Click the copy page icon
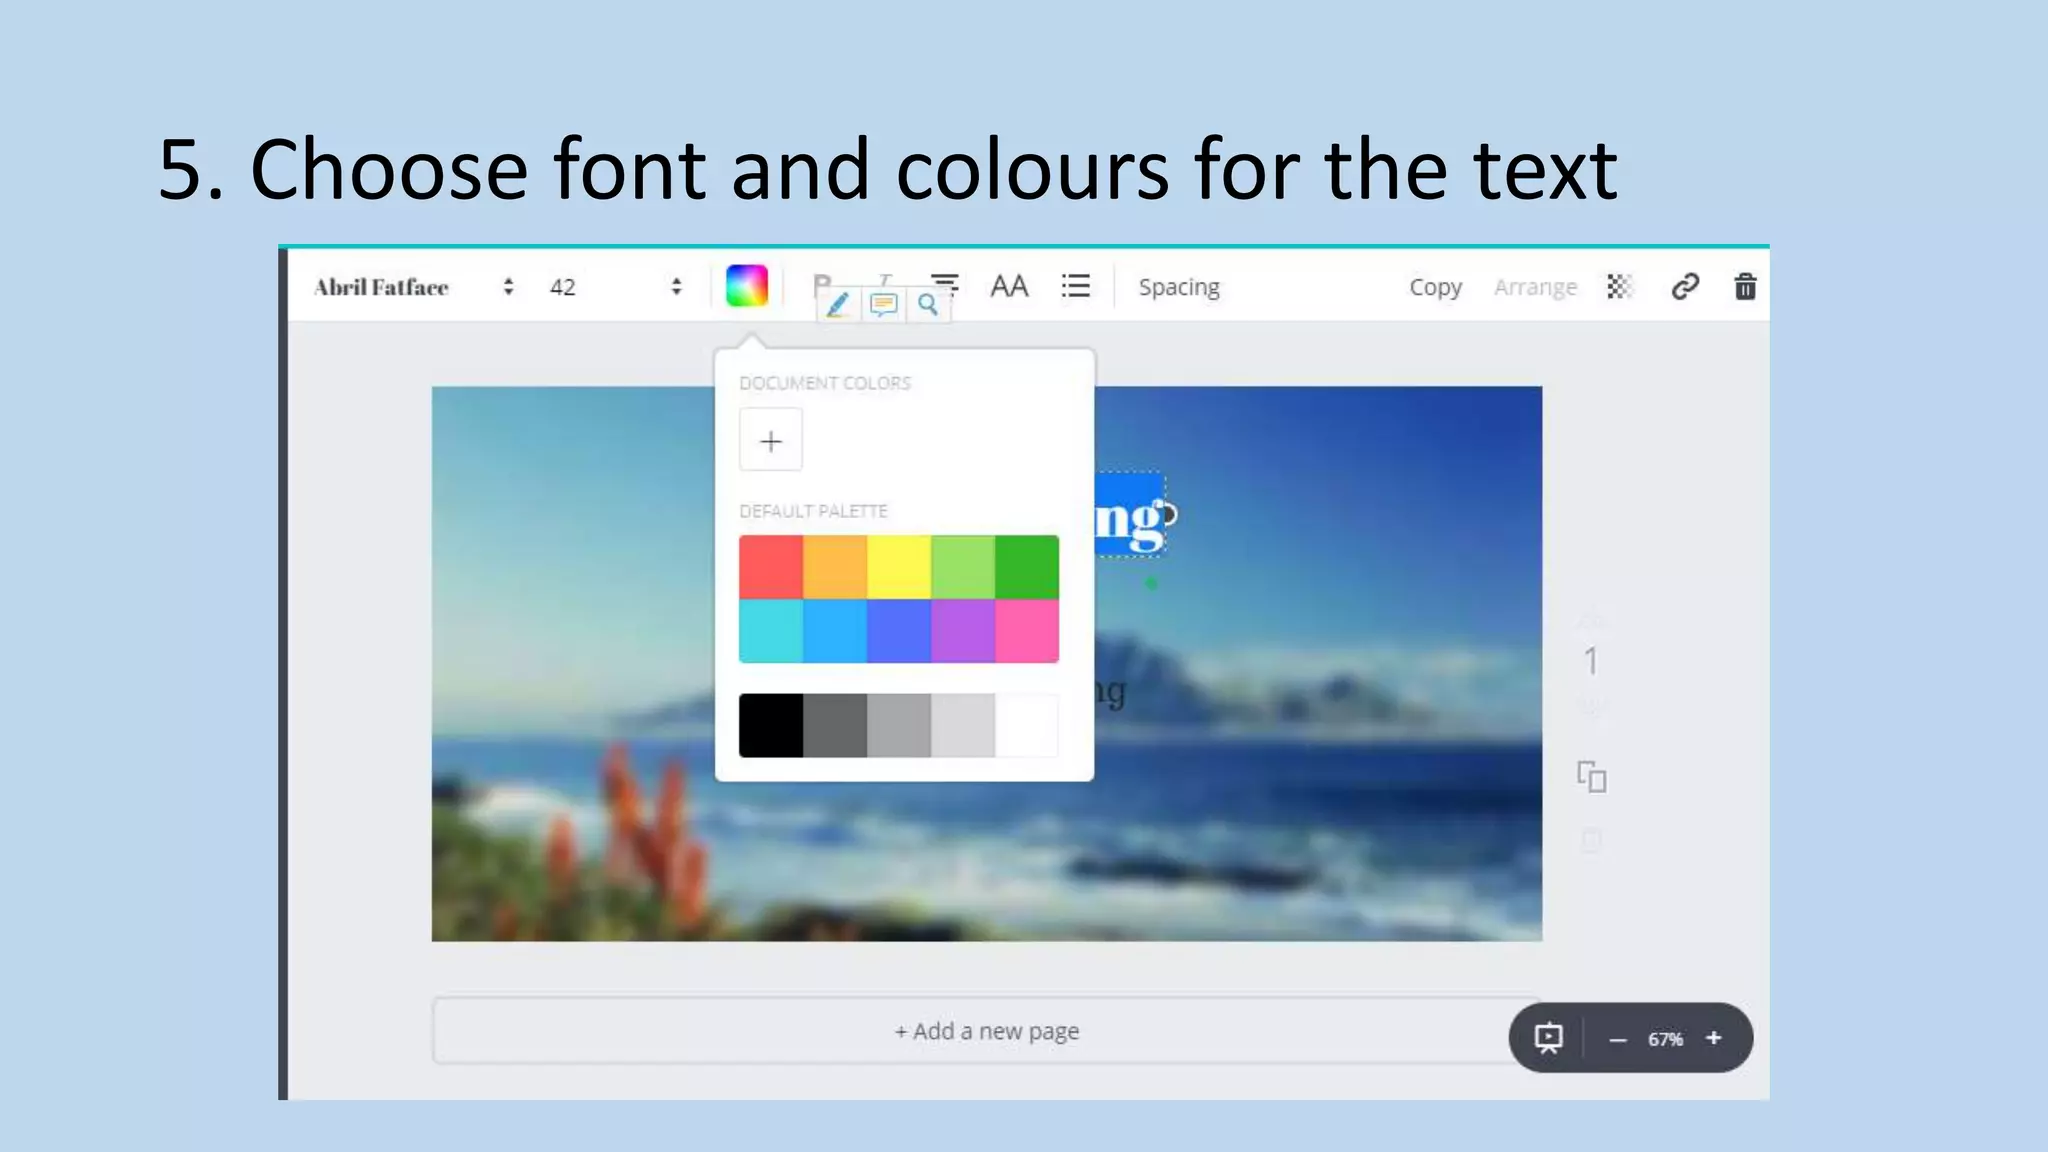This screenshot has width=2048, height=1152. click(1591, 777)
